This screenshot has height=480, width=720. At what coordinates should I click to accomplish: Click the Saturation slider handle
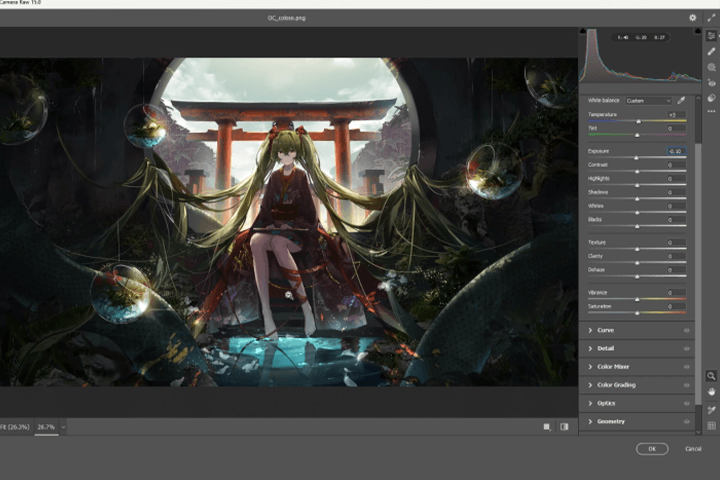pyautogui.click(x=637, y=313)
